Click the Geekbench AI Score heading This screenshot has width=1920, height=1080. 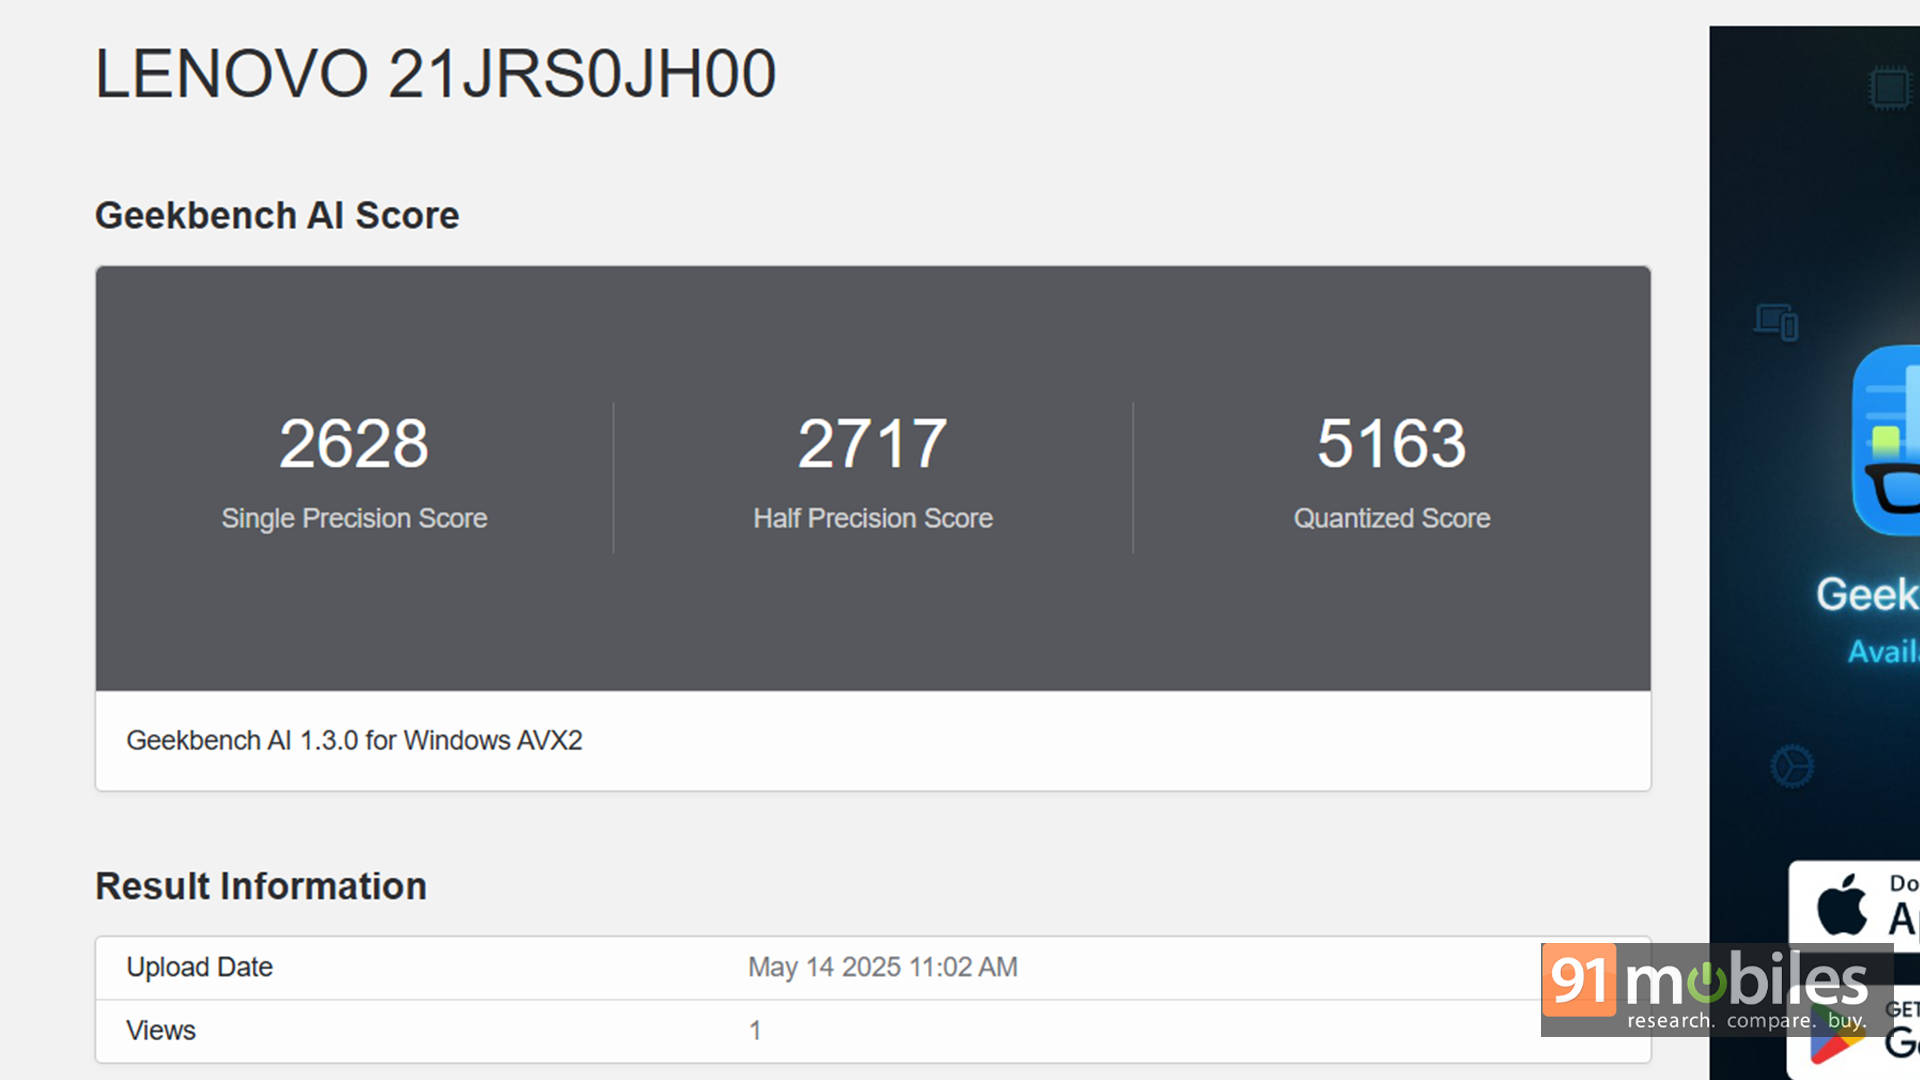click(277, 215)
